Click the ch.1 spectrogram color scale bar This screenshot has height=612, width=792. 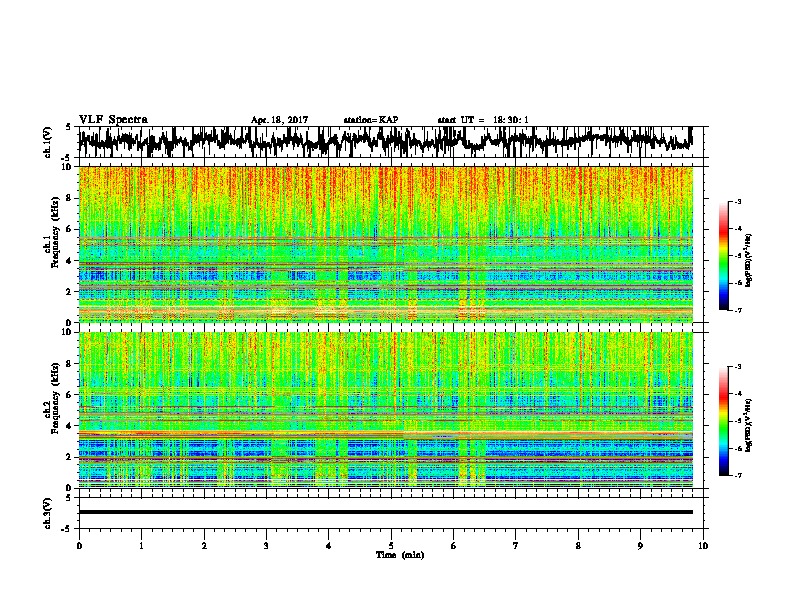pyautogui.click(x=723, y=256)
